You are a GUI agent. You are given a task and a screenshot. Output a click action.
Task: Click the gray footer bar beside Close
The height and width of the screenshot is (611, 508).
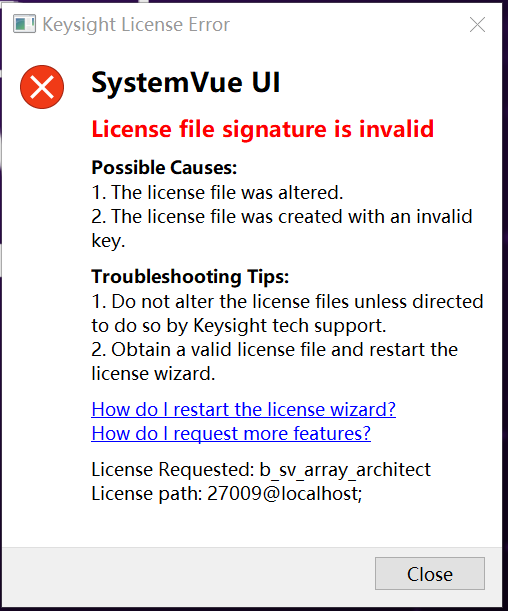tap(187, 576)
